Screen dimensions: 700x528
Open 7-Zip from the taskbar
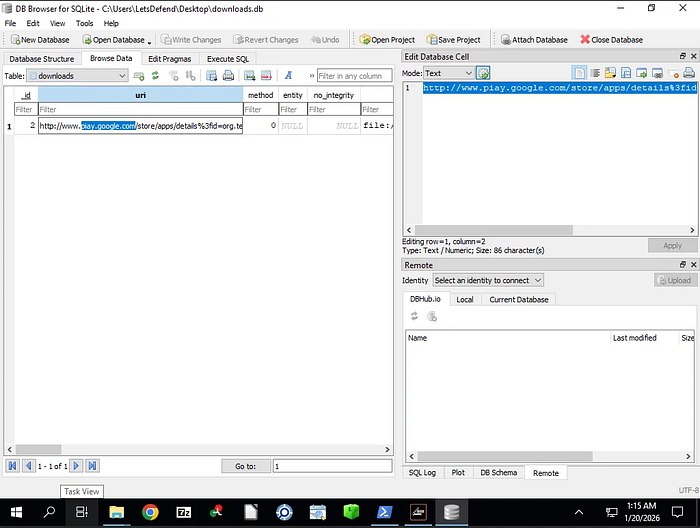pos(183,512)
